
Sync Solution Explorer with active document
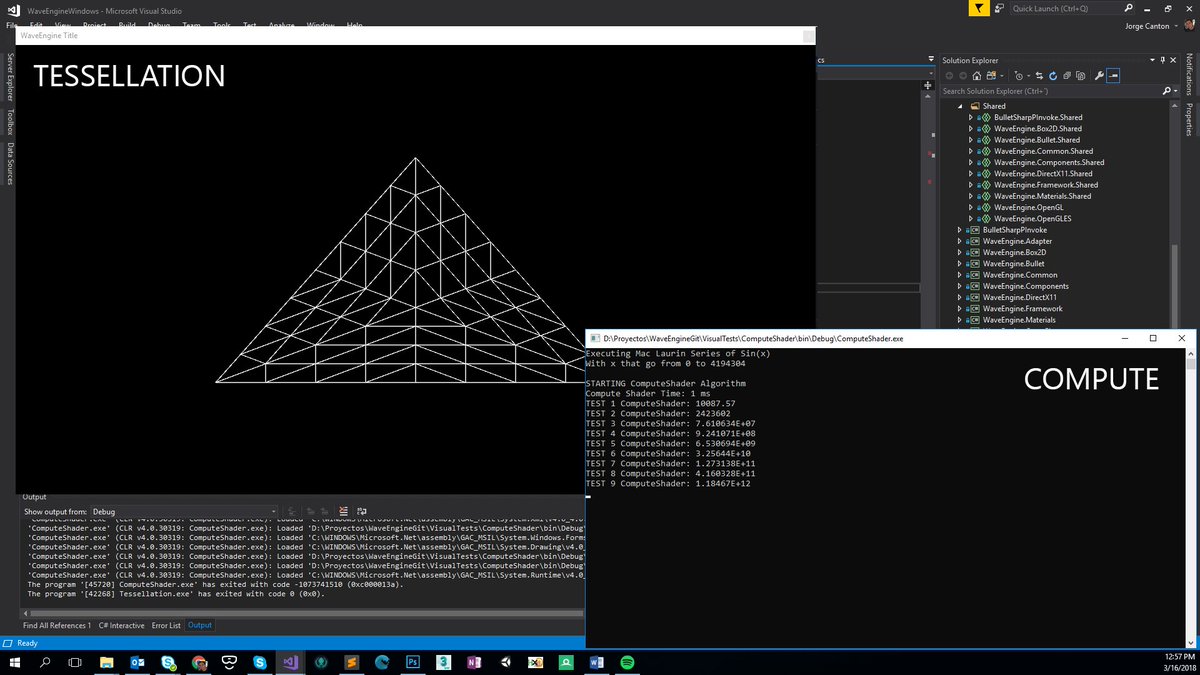coord(1037,75)
